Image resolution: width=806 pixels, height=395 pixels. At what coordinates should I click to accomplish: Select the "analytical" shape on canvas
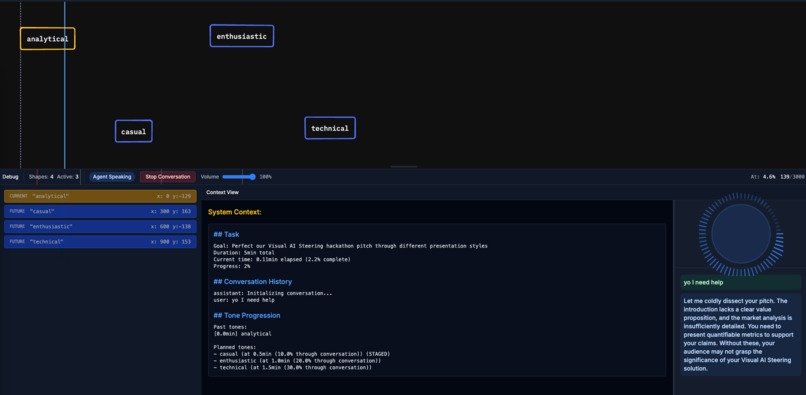[48, 39]
